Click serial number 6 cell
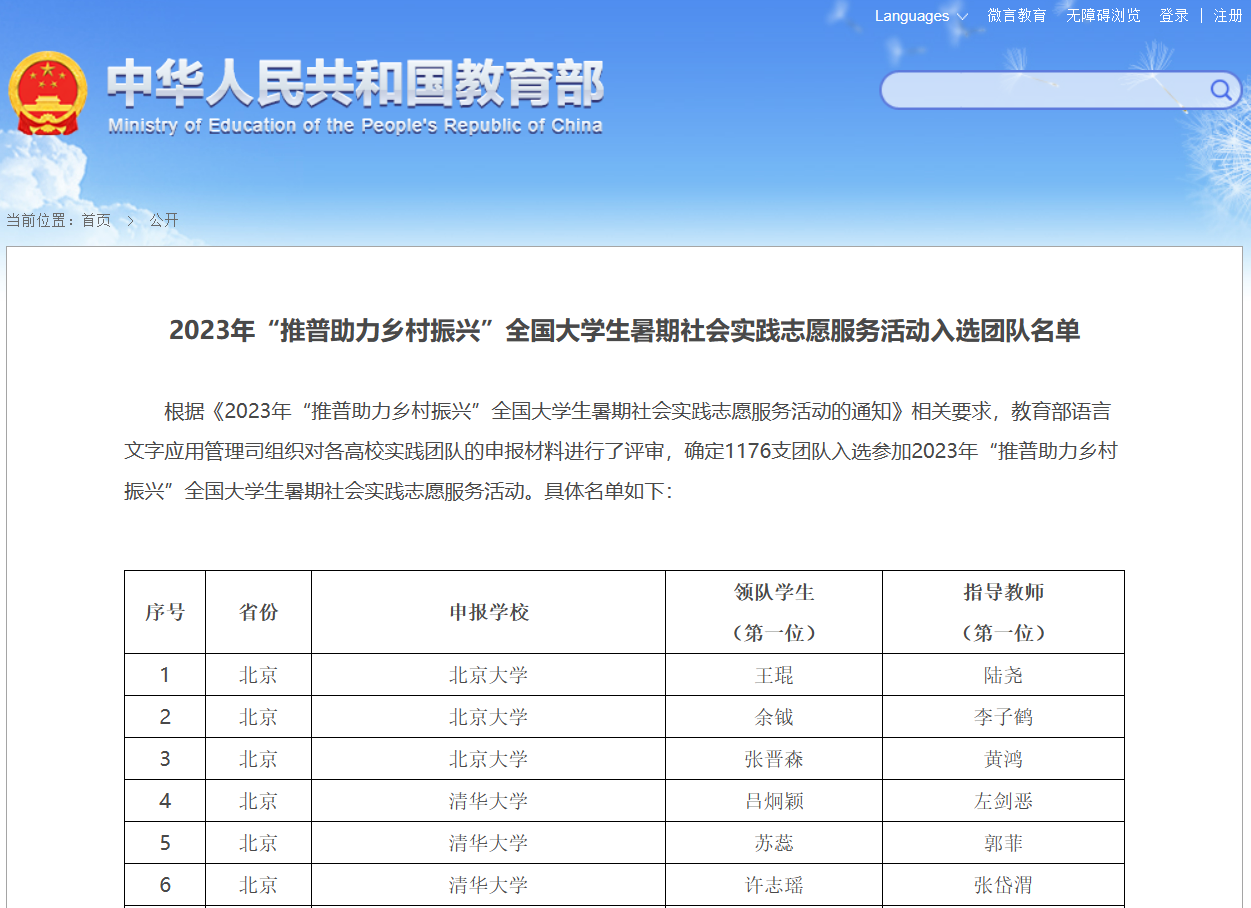 (x=165, y=885)
